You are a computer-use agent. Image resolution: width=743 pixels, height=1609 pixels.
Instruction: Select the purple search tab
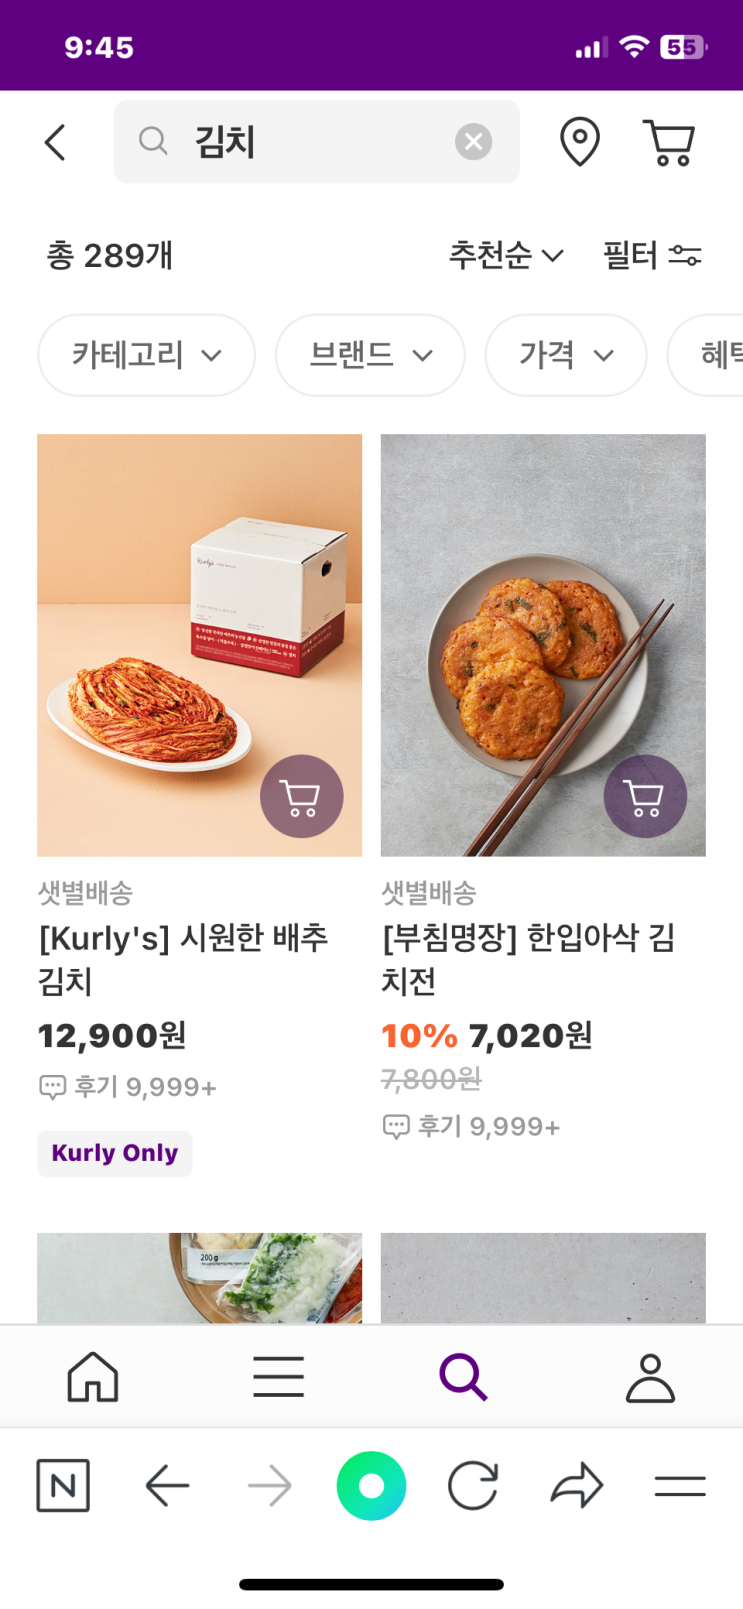click(463, 1377)
